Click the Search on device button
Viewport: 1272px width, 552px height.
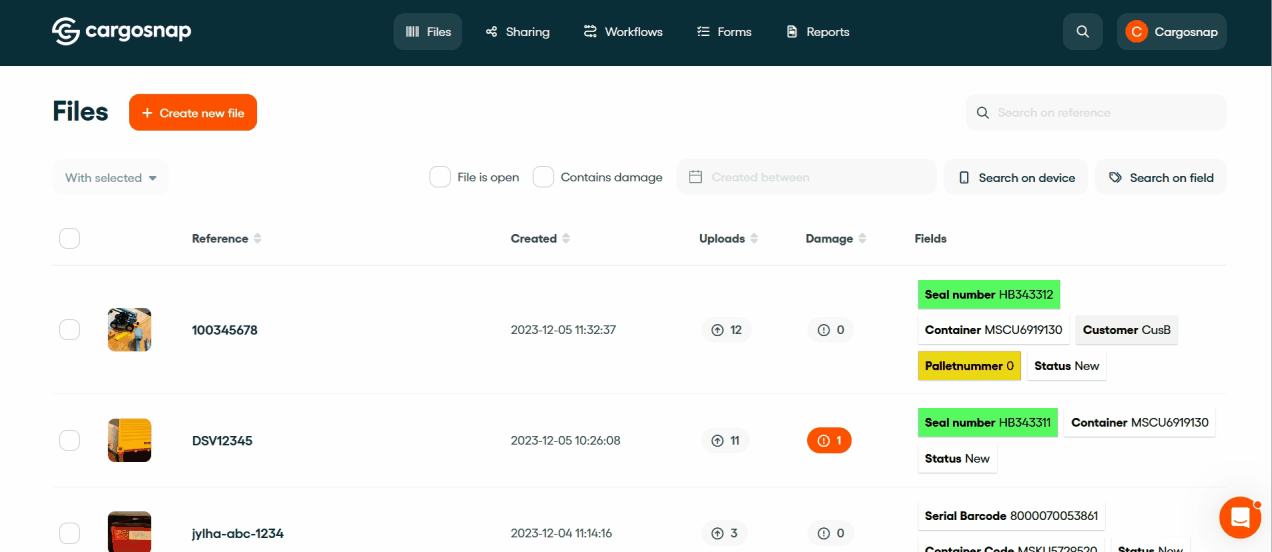point(1016,177)
